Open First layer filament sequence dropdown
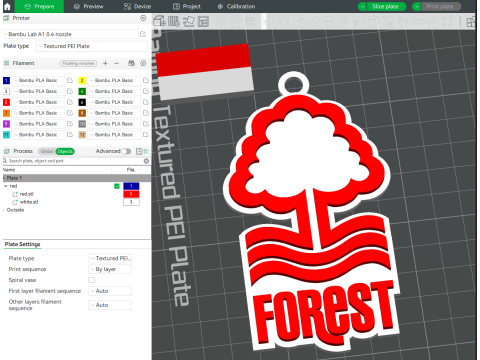480x360 pixels. 110,291
